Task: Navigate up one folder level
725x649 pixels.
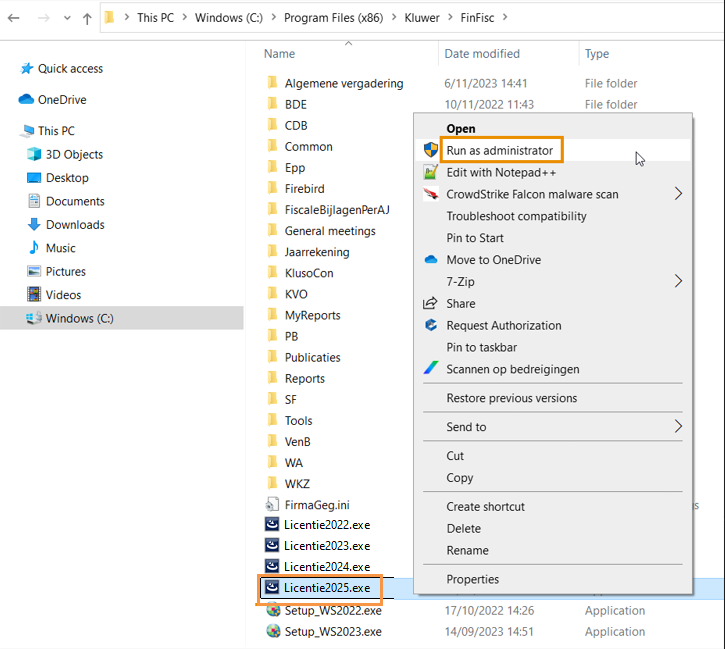Action: click(x=87, y=18)
